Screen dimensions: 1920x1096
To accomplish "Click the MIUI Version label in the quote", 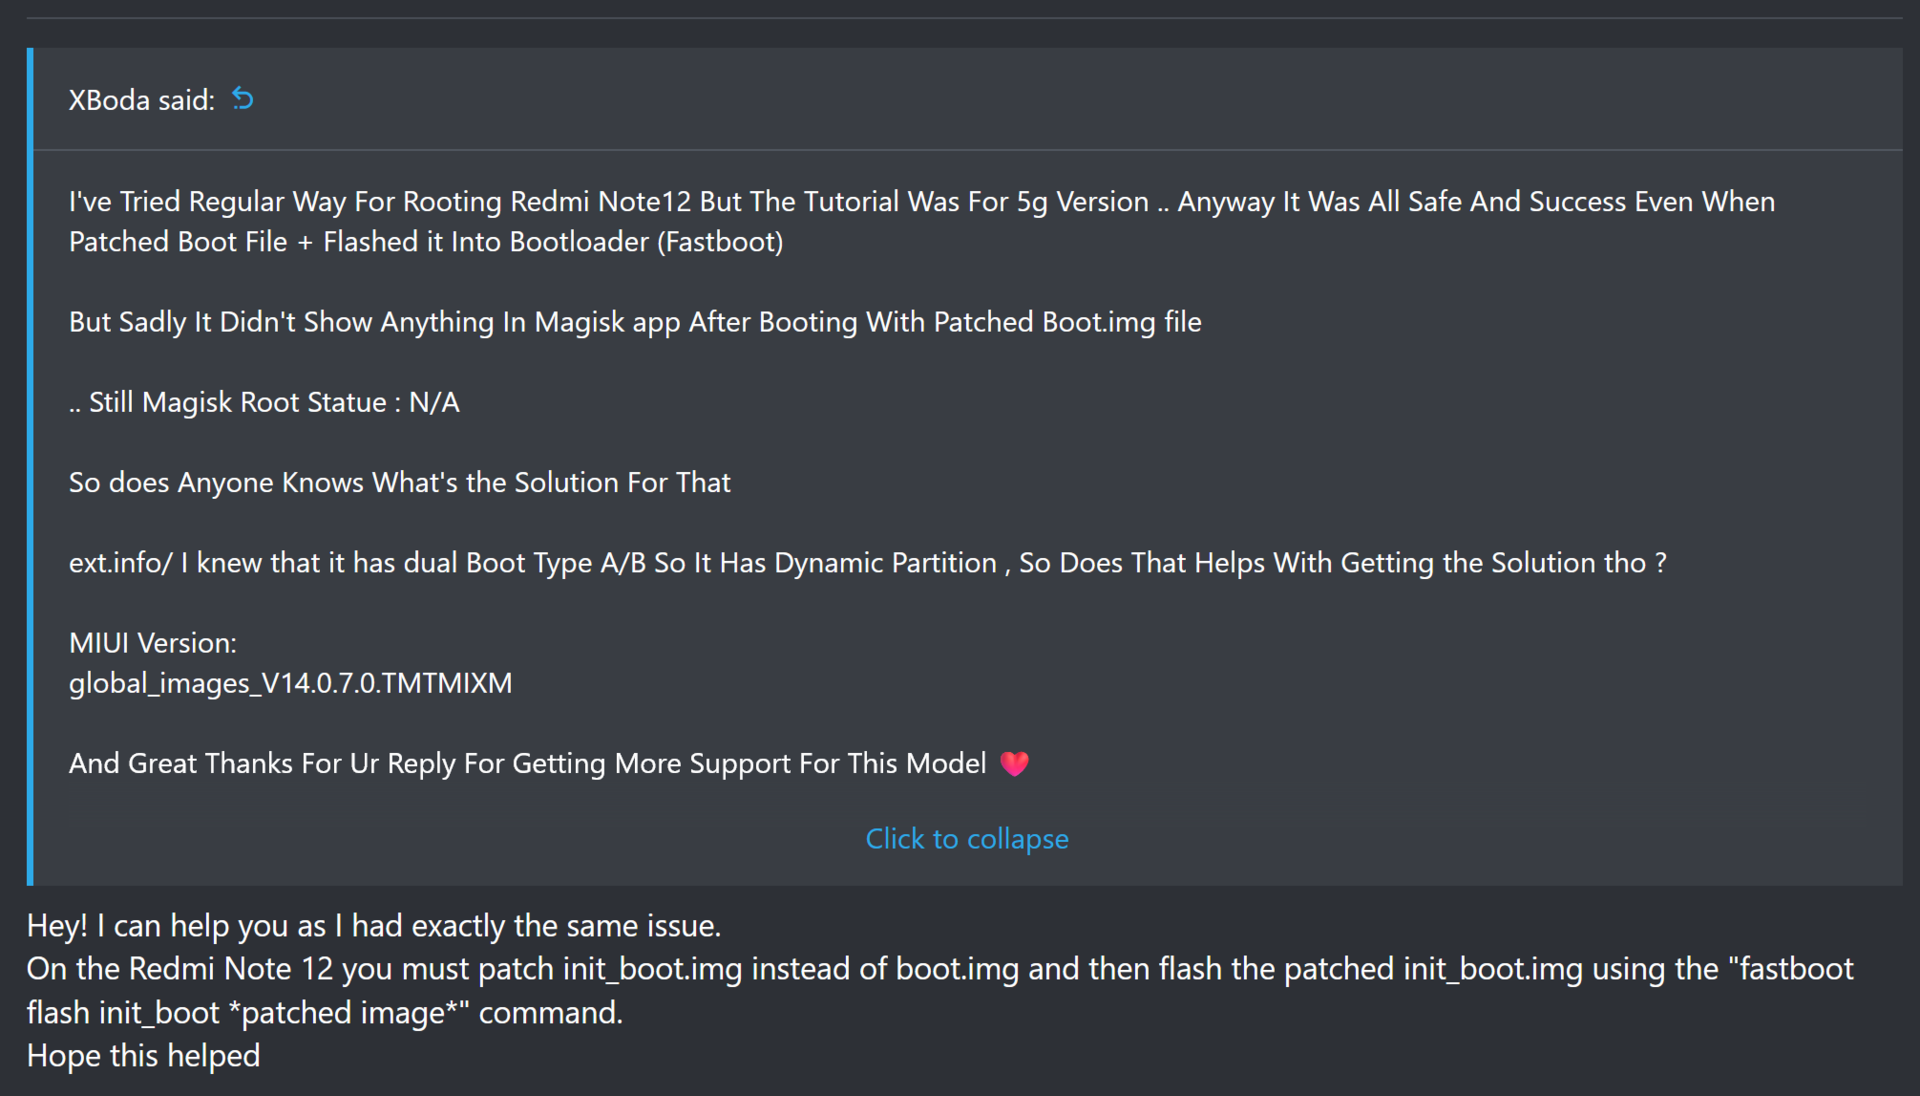I will coord(153,643).
